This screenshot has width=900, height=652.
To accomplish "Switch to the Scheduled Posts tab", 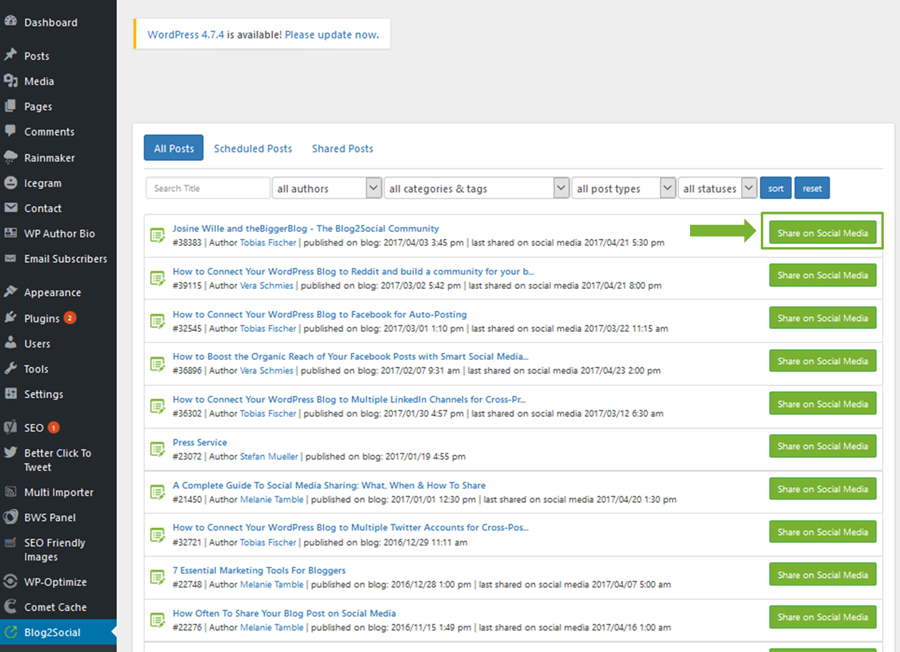I will [x=253, y=149].
